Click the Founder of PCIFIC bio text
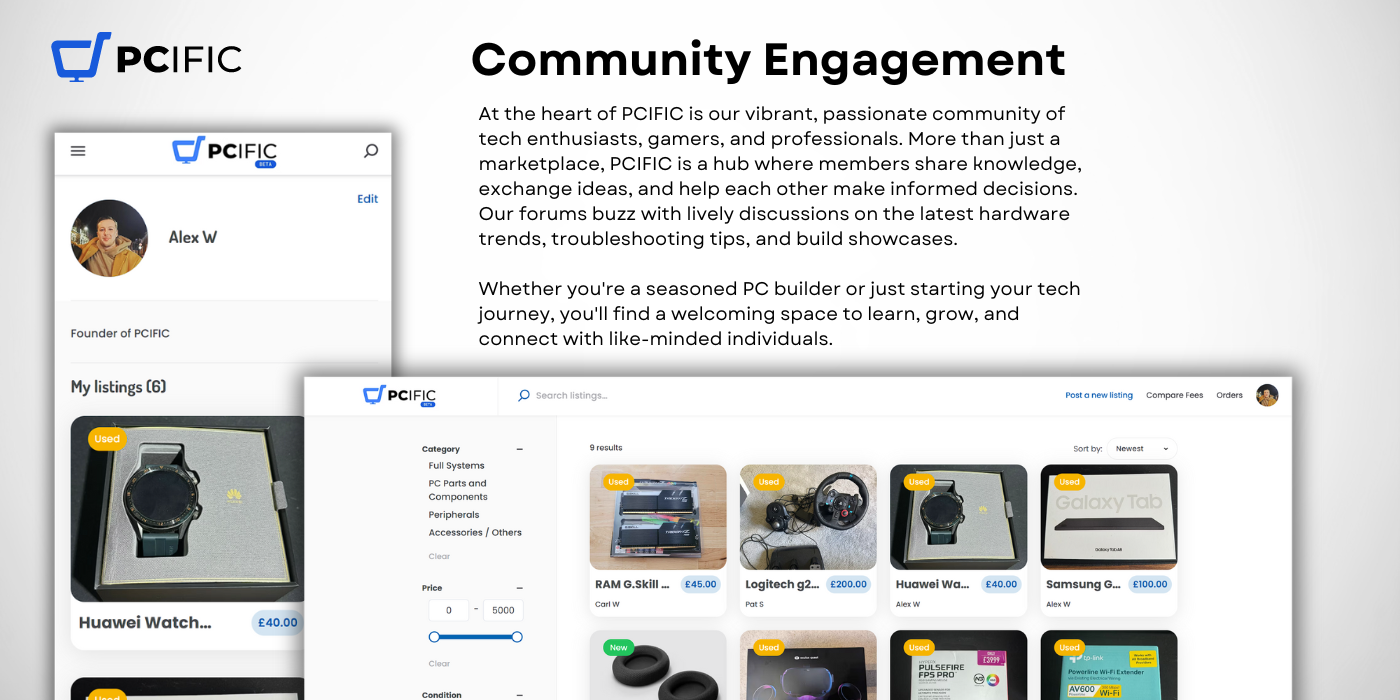 point(120,333)
